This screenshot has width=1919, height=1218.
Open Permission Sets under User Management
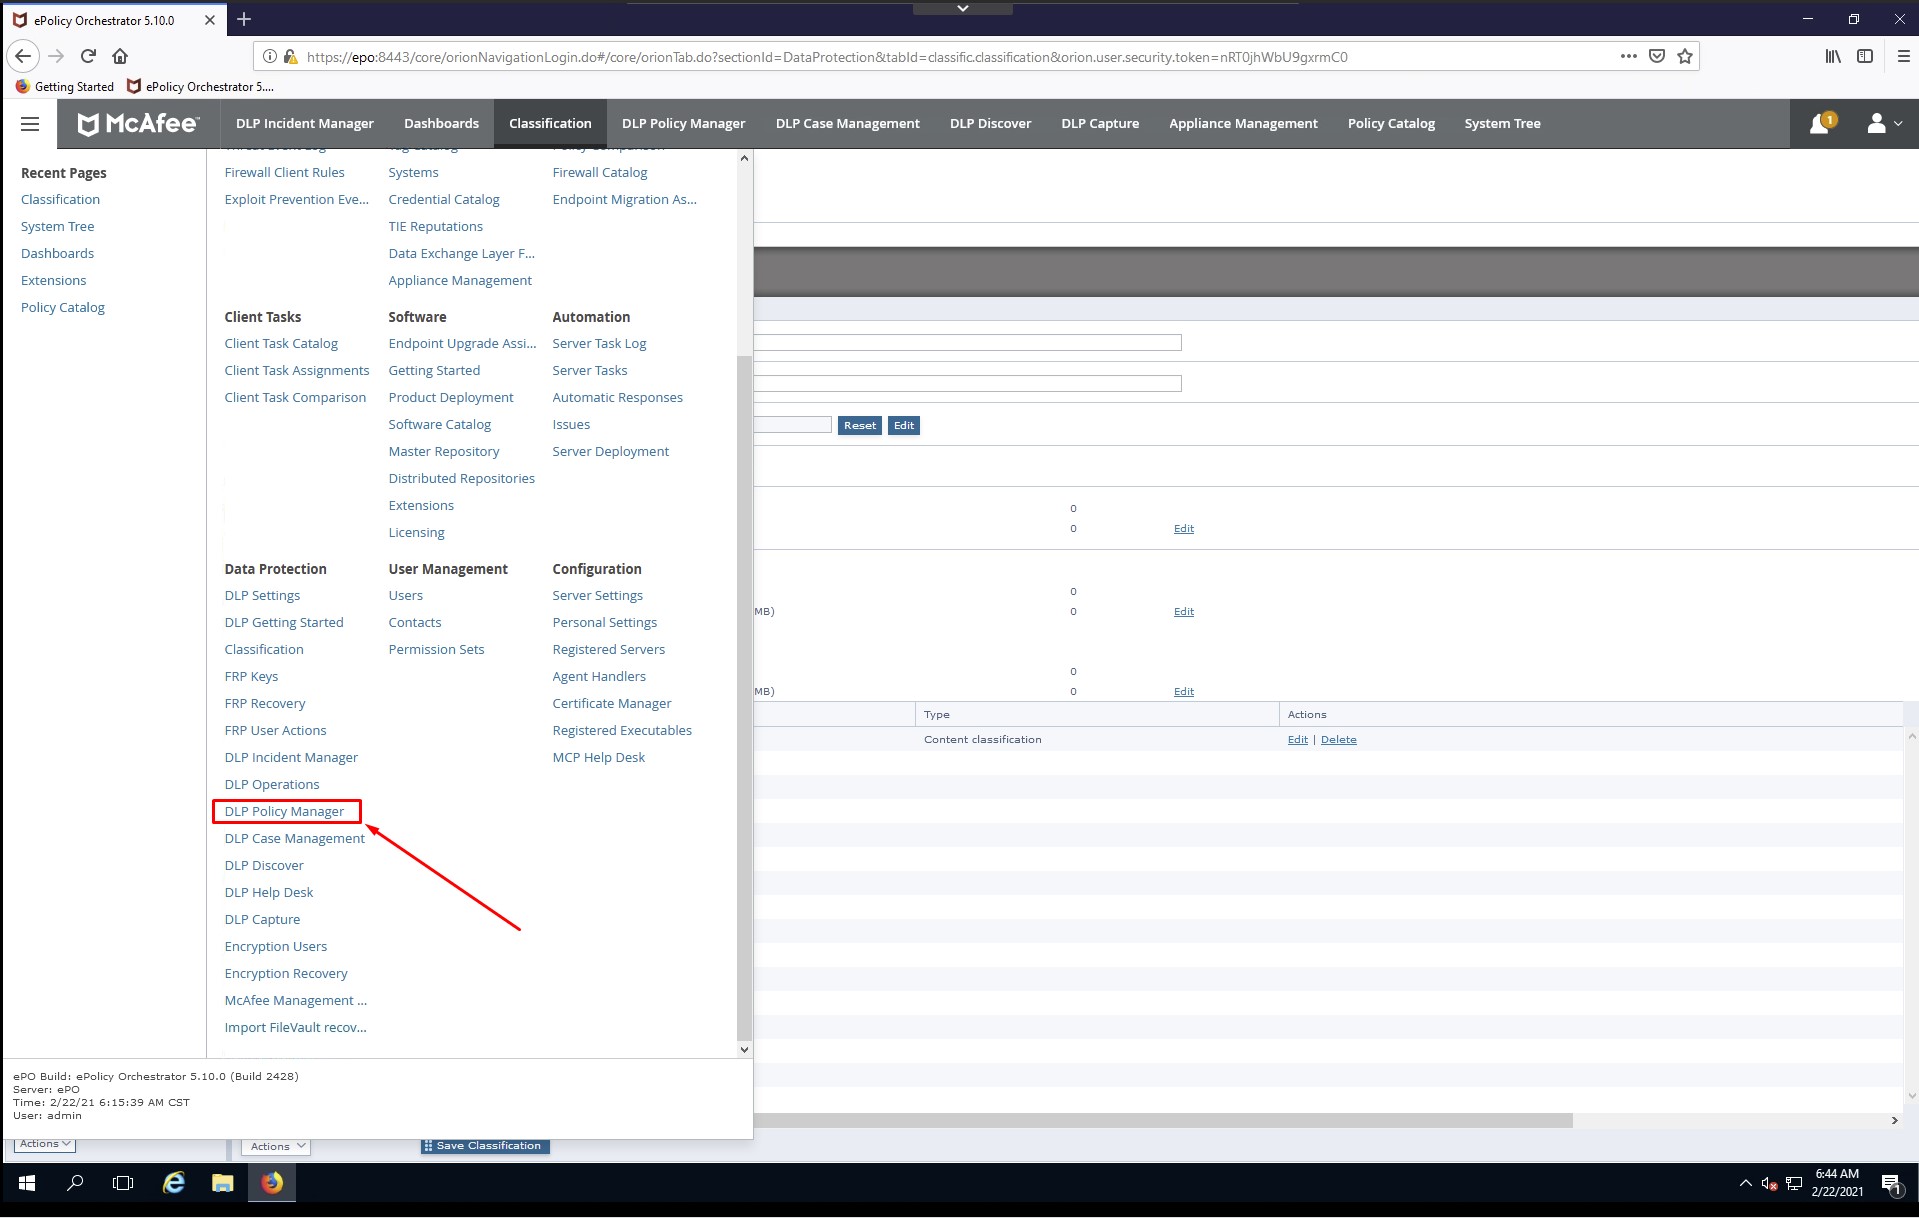point(436,649)
